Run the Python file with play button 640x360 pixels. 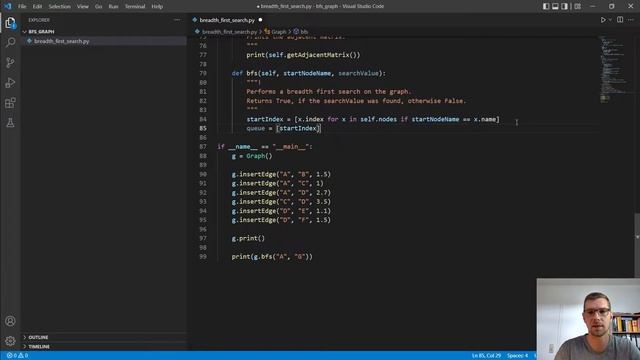pyautogui.click(x=603, y=20)
